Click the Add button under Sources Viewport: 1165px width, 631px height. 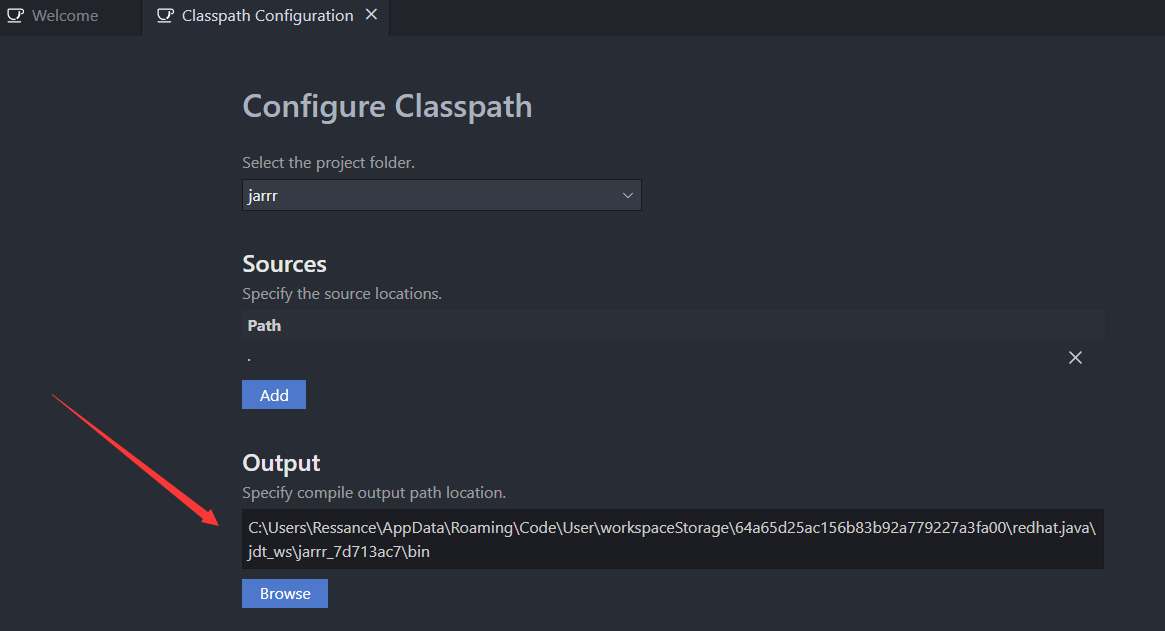273,394
